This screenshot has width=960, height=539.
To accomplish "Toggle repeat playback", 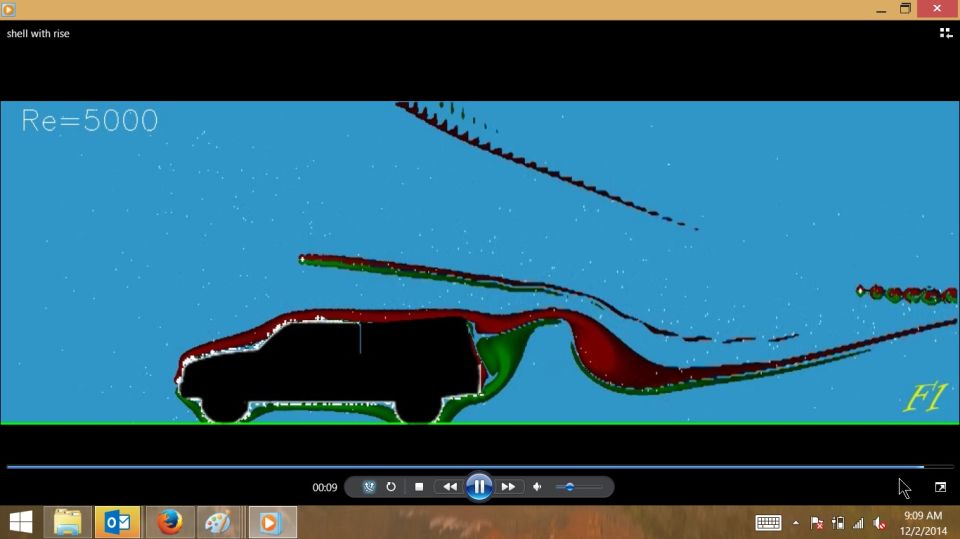I will pyautogui.click(x=391, y=487).
